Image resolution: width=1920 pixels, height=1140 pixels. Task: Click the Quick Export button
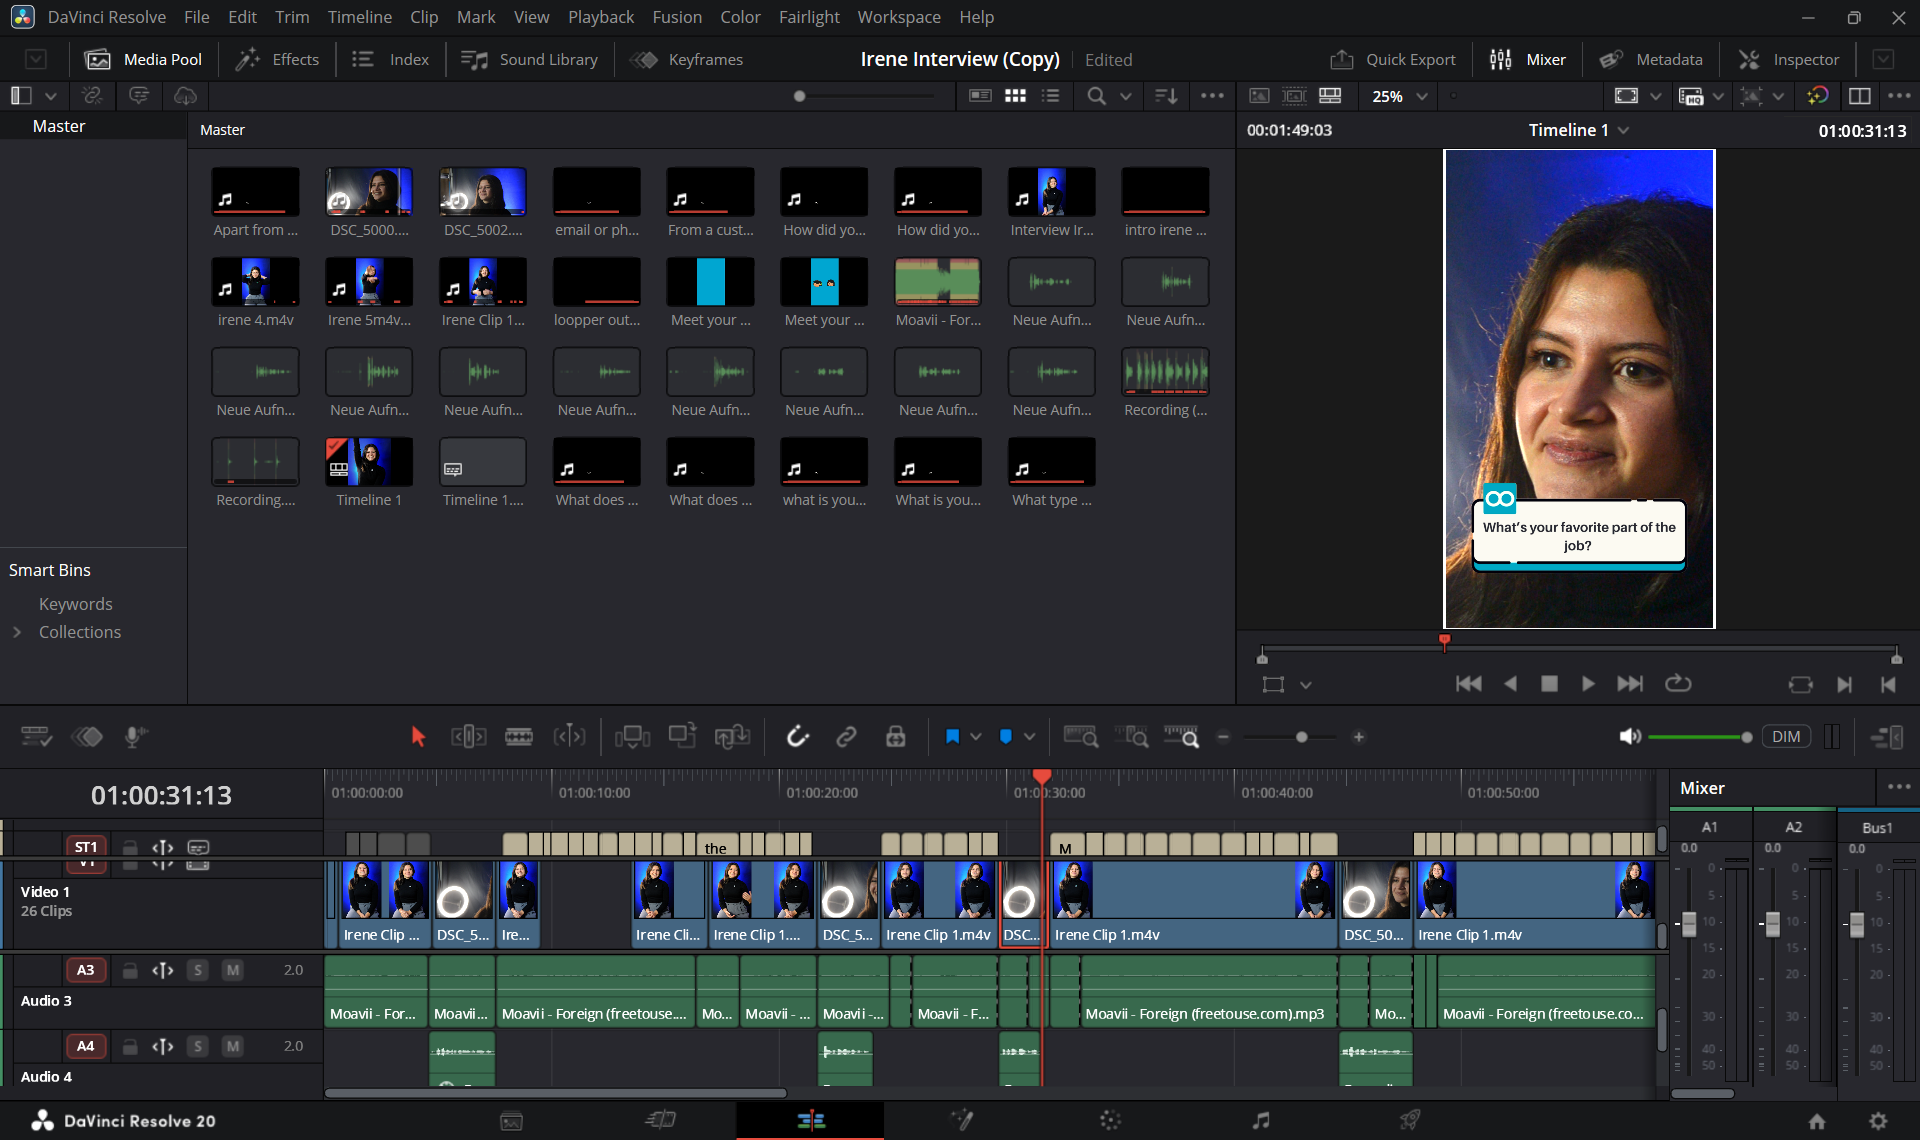click(1393, 59)
